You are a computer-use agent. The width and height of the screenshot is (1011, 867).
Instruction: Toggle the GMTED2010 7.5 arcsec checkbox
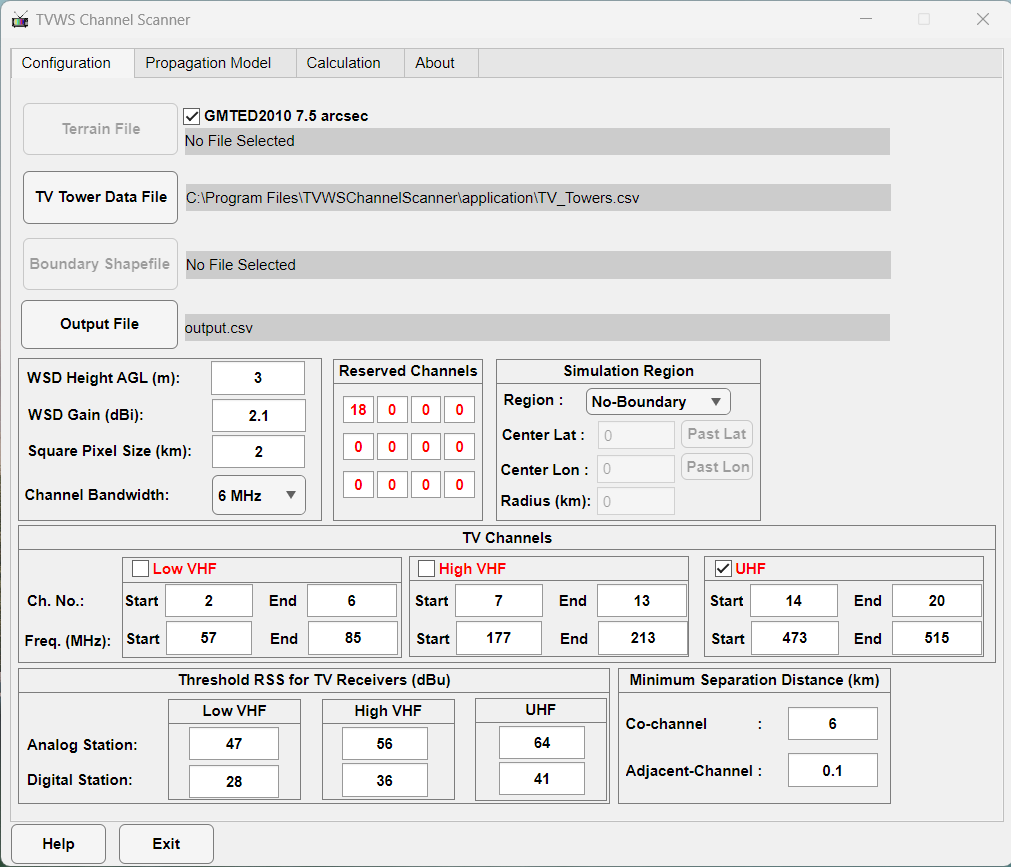pyautogui.click(x=193, y=116)
